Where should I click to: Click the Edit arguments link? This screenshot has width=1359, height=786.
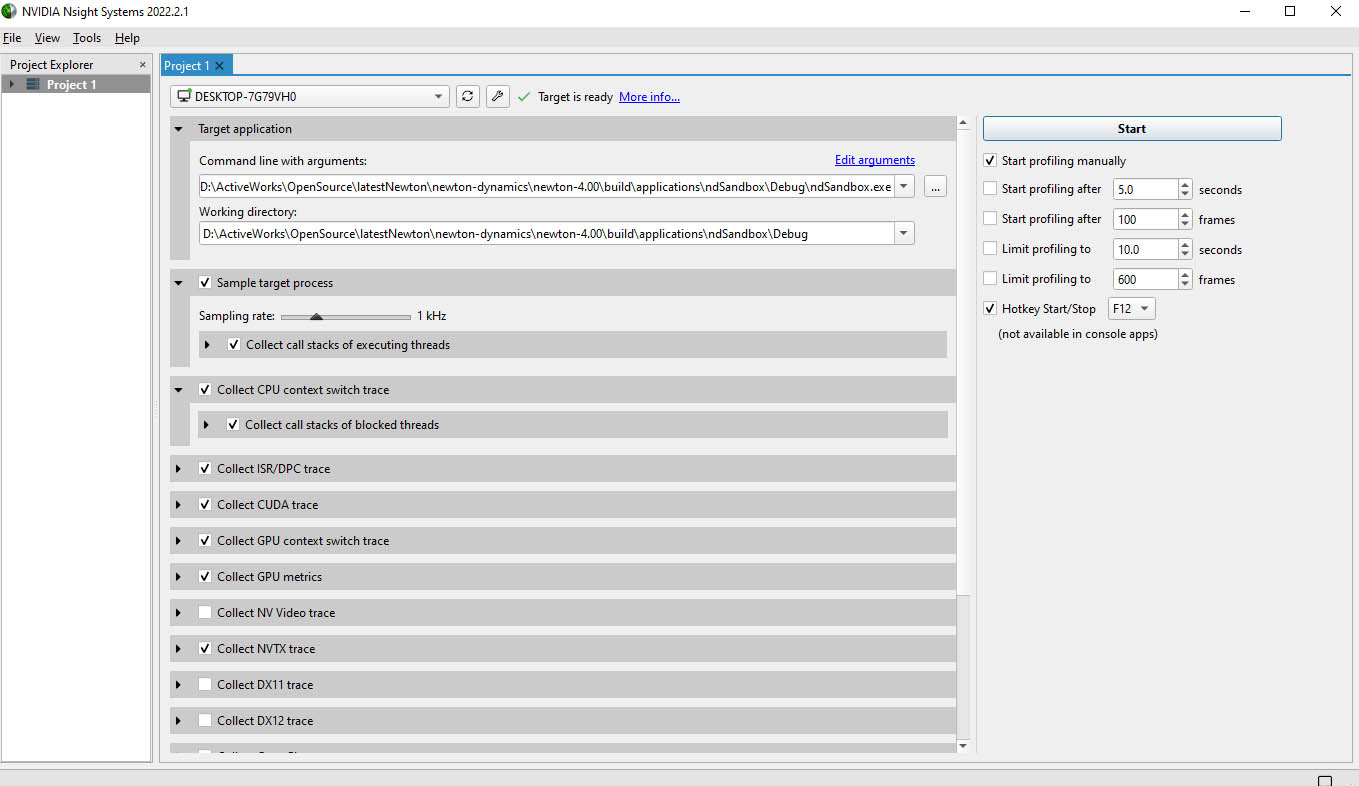(875, 160)
